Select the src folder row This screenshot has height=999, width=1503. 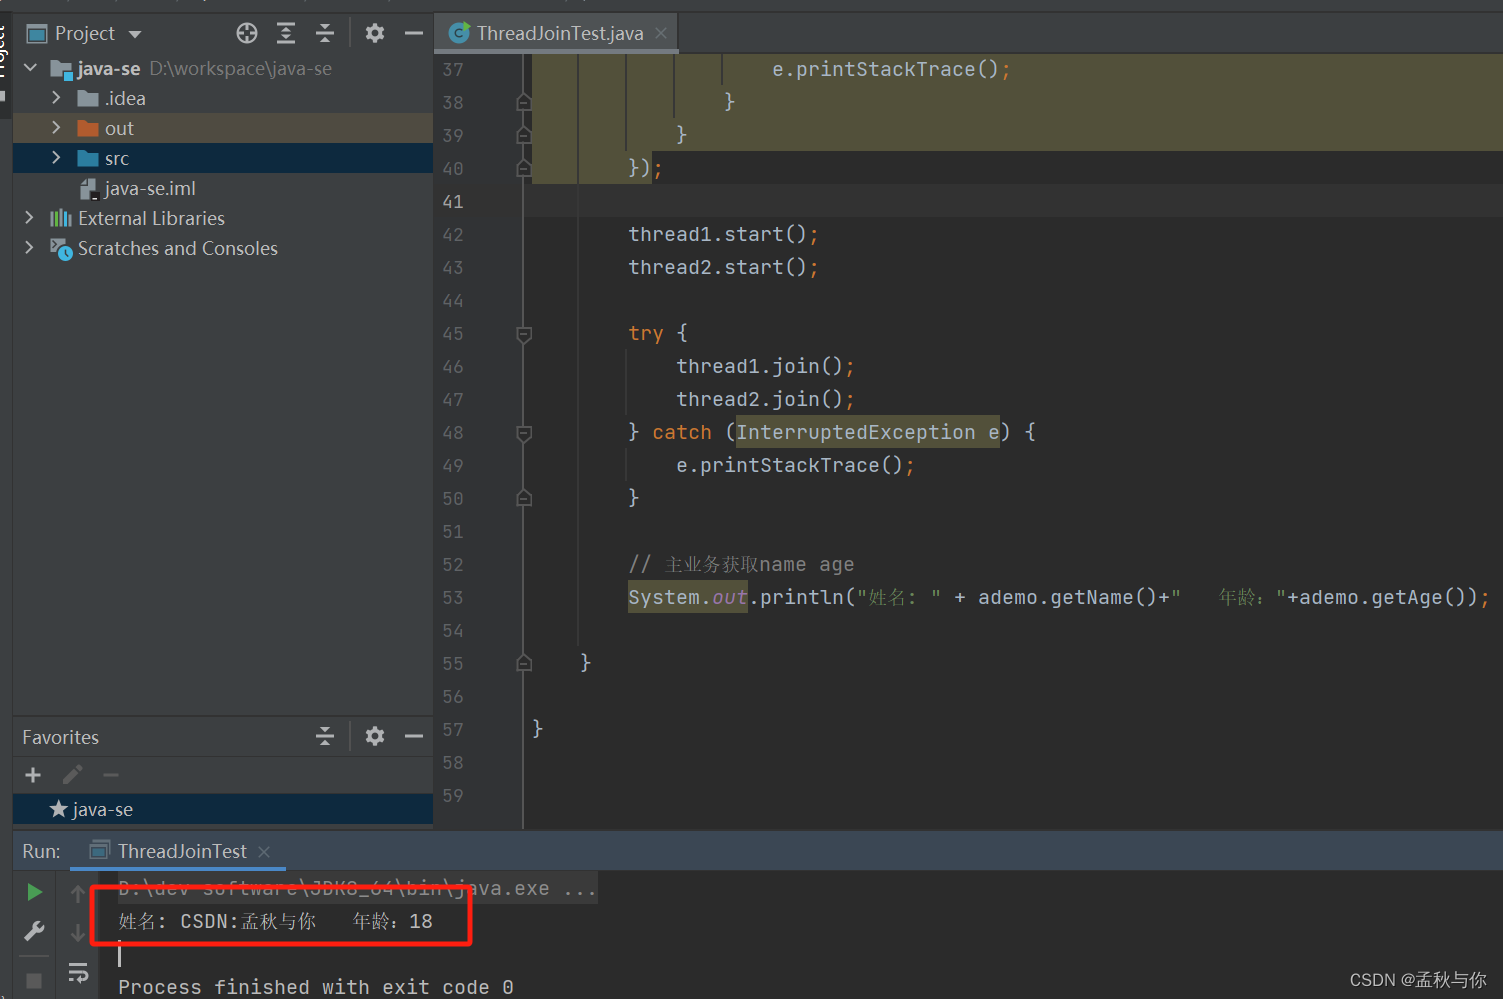[x=223, y=158]
